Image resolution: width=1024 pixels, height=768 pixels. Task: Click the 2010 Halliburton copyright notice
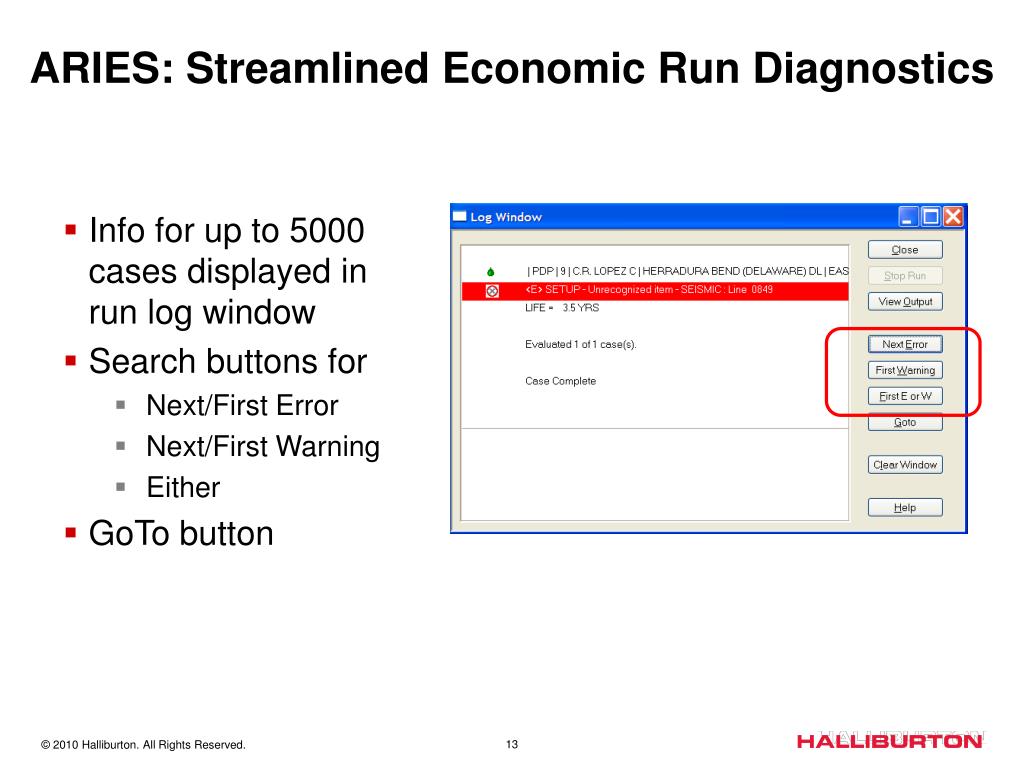[143, 744]
